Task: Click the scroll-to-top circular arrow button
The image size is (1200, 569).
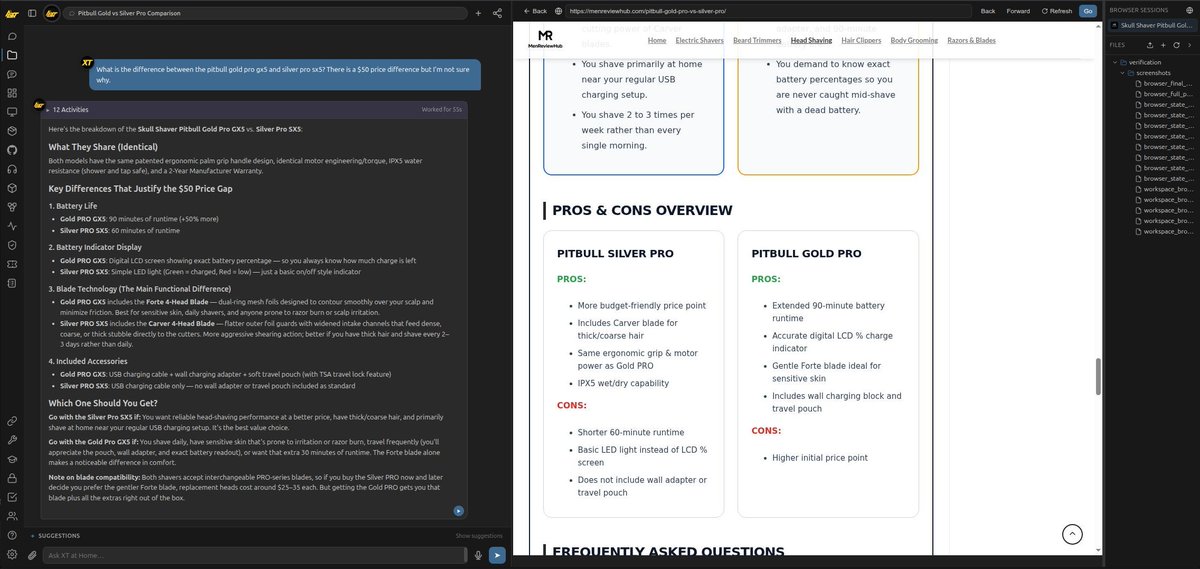Action: [x=1072, y=534]
